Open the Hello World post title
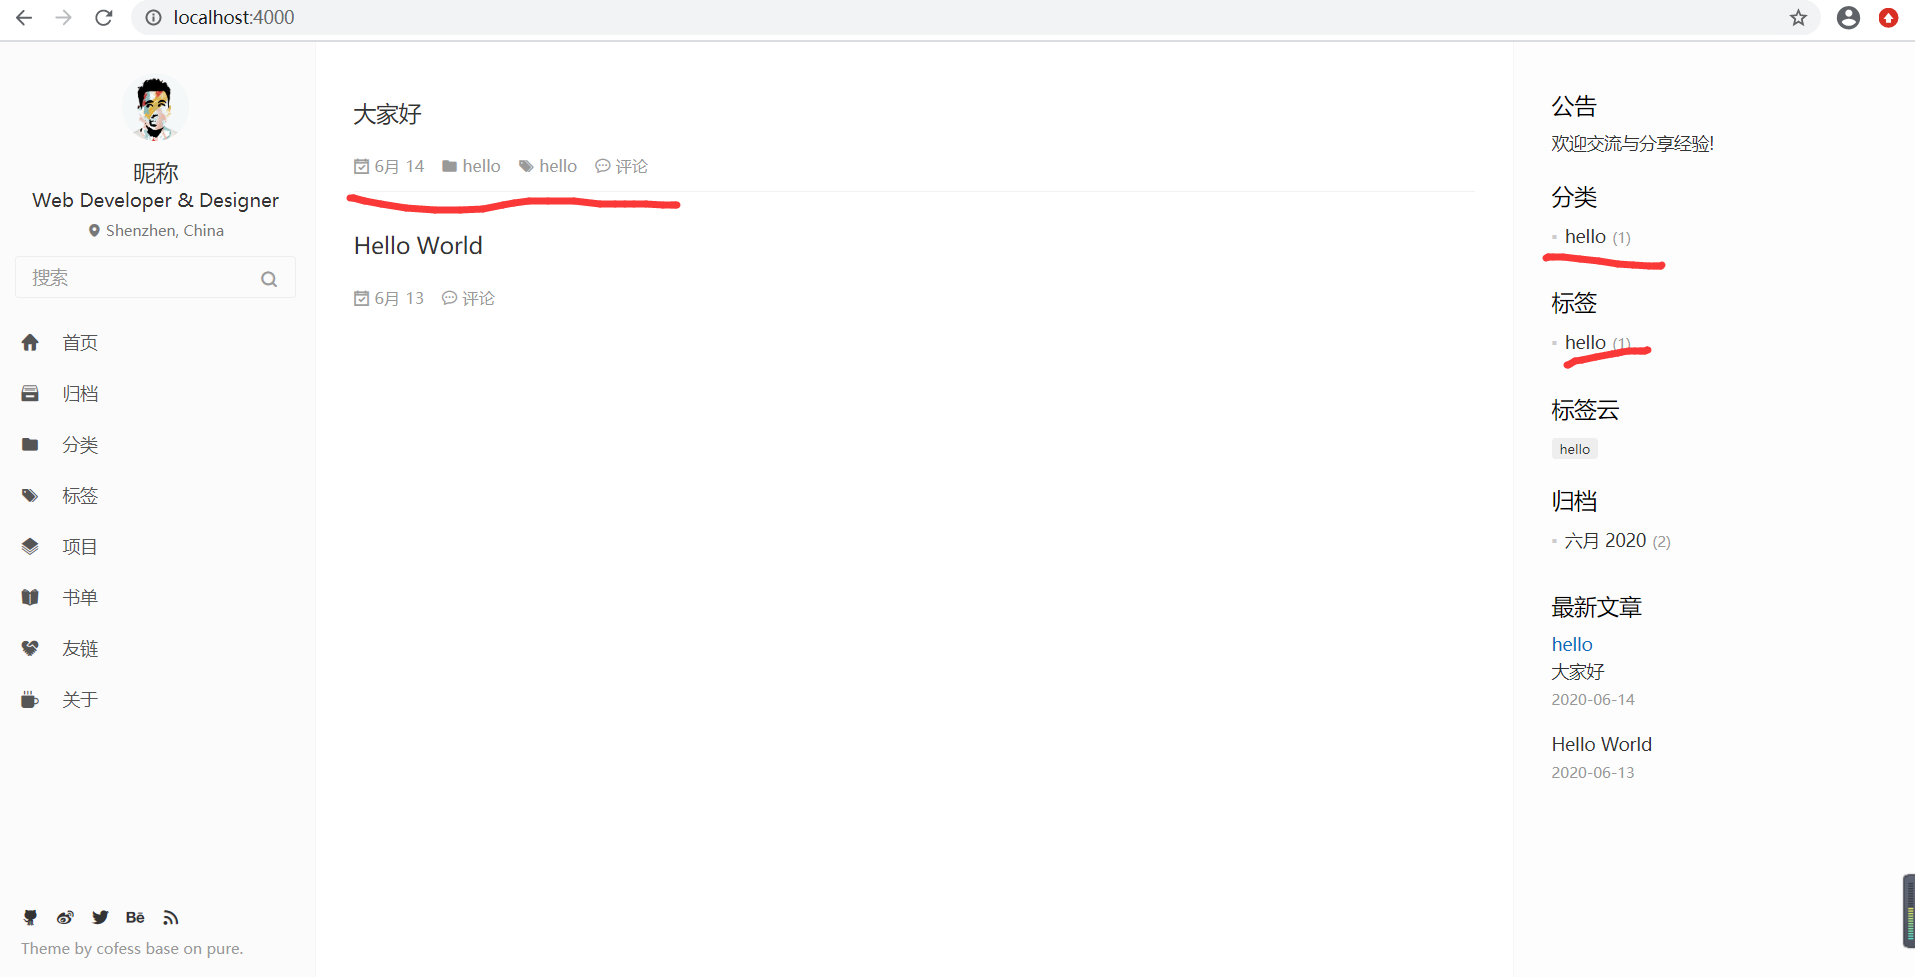Image resolution: width=1915 pixels, height=977 pixels. pos(418,246)
